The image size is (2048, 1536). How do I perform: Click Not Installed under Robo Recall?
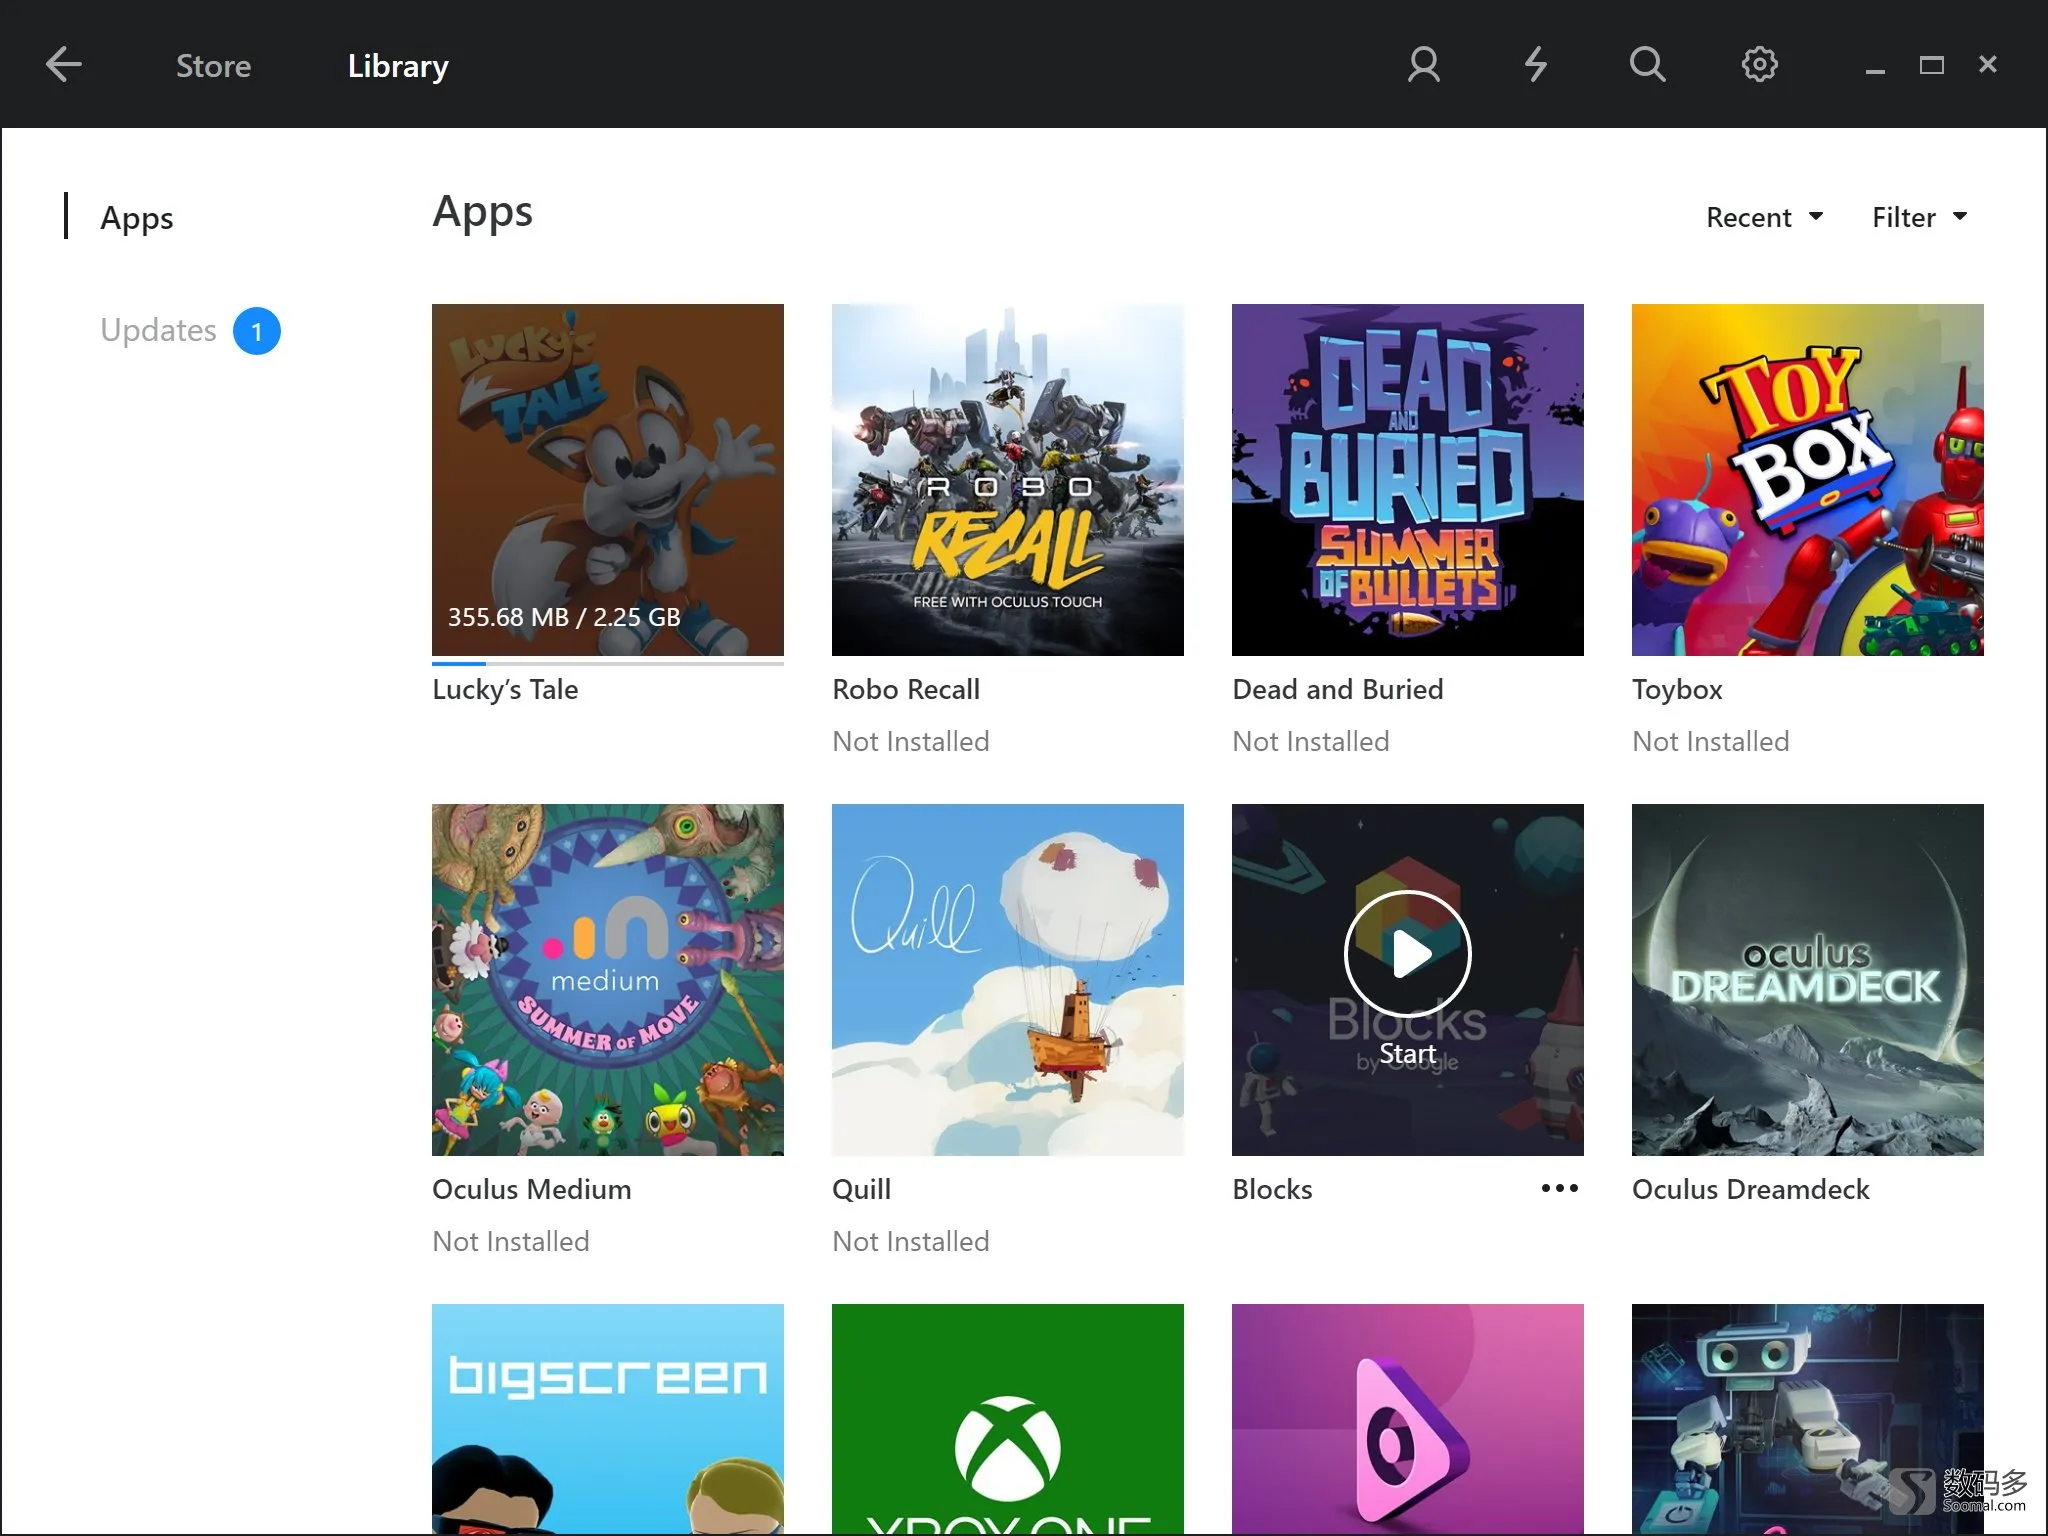(x=911, y=741)
